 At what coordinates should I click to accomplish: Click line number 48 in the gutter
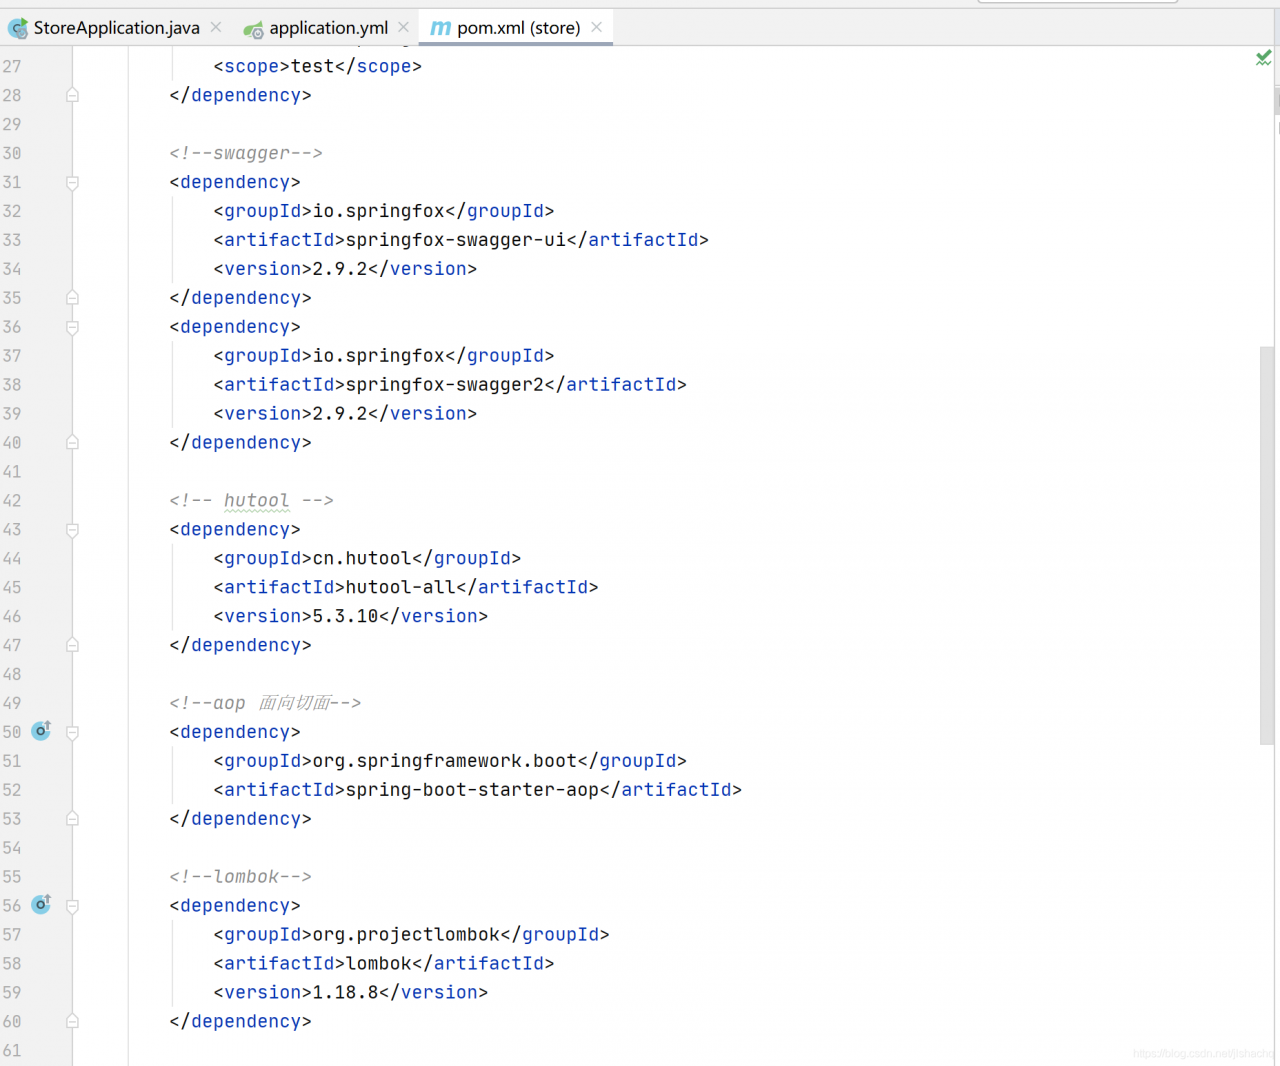click(x=12, y=674)
